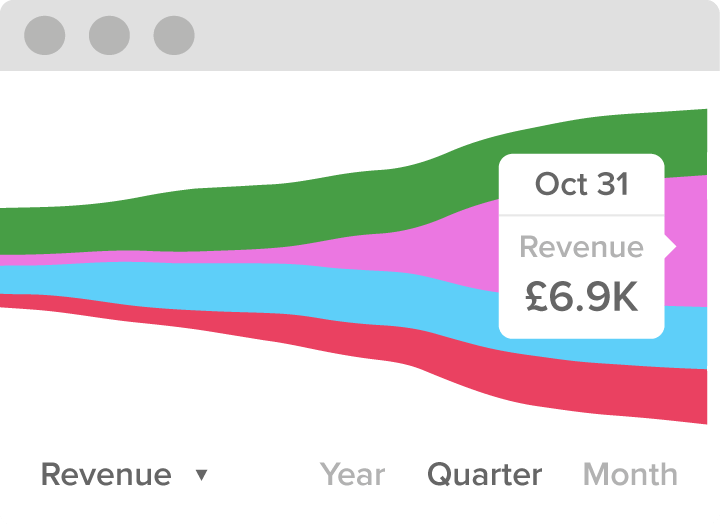Image resolution: width=720 pixels, height=524 pixels.
Task: Click the £6.9K revenue value in tooltip
Action: pyautogui.click(x=581, y=297)
